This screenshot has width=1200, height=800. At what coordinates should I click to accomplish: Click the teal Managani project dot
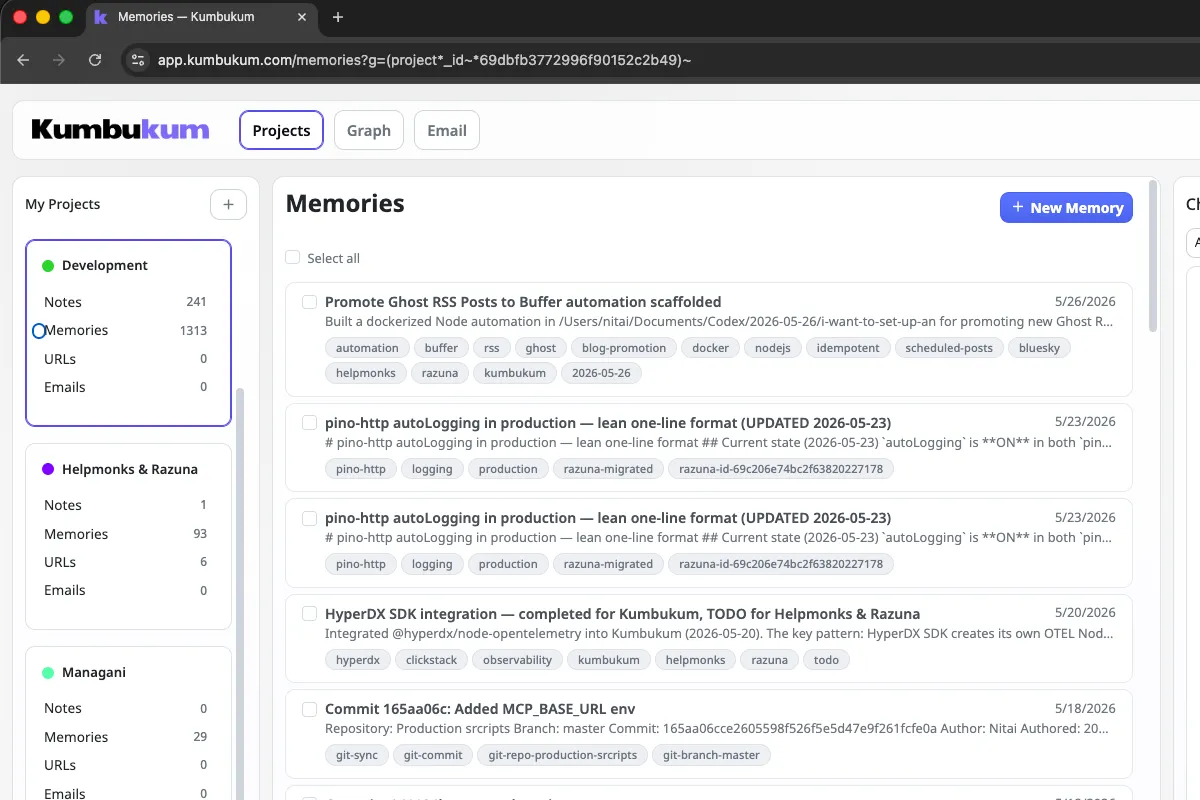(x=47, y=673)
